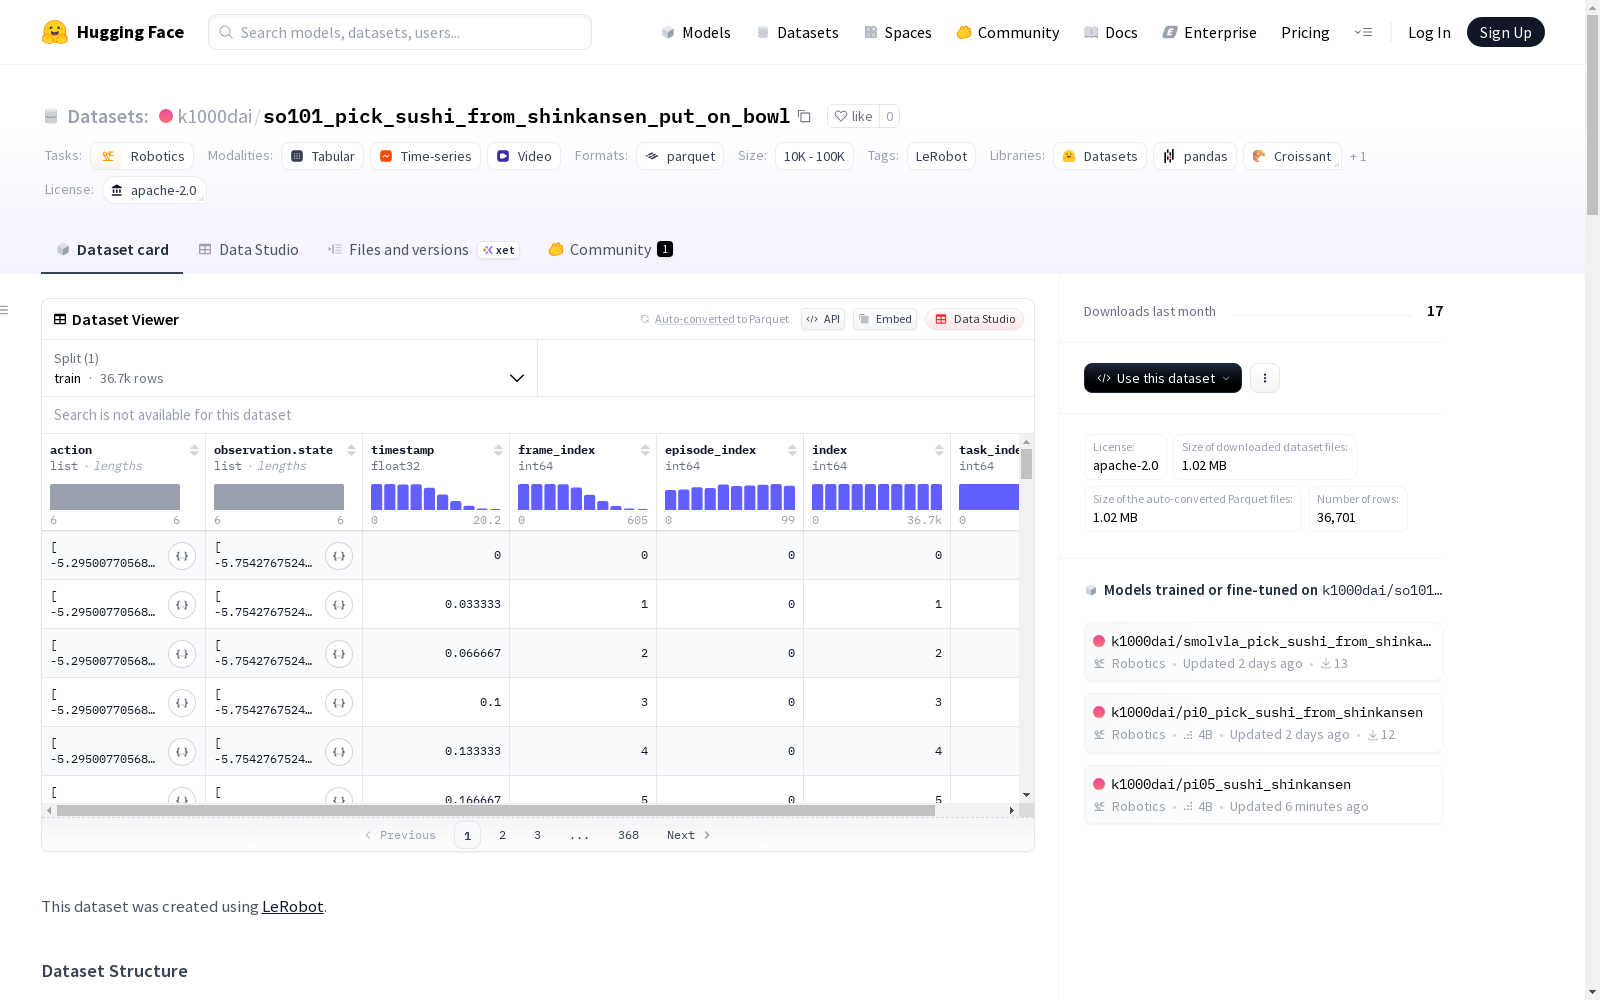Open the pi05_sushi_shinkansen model
The height and width of the screenshot is (1000, 1600).
point(1263,795)
